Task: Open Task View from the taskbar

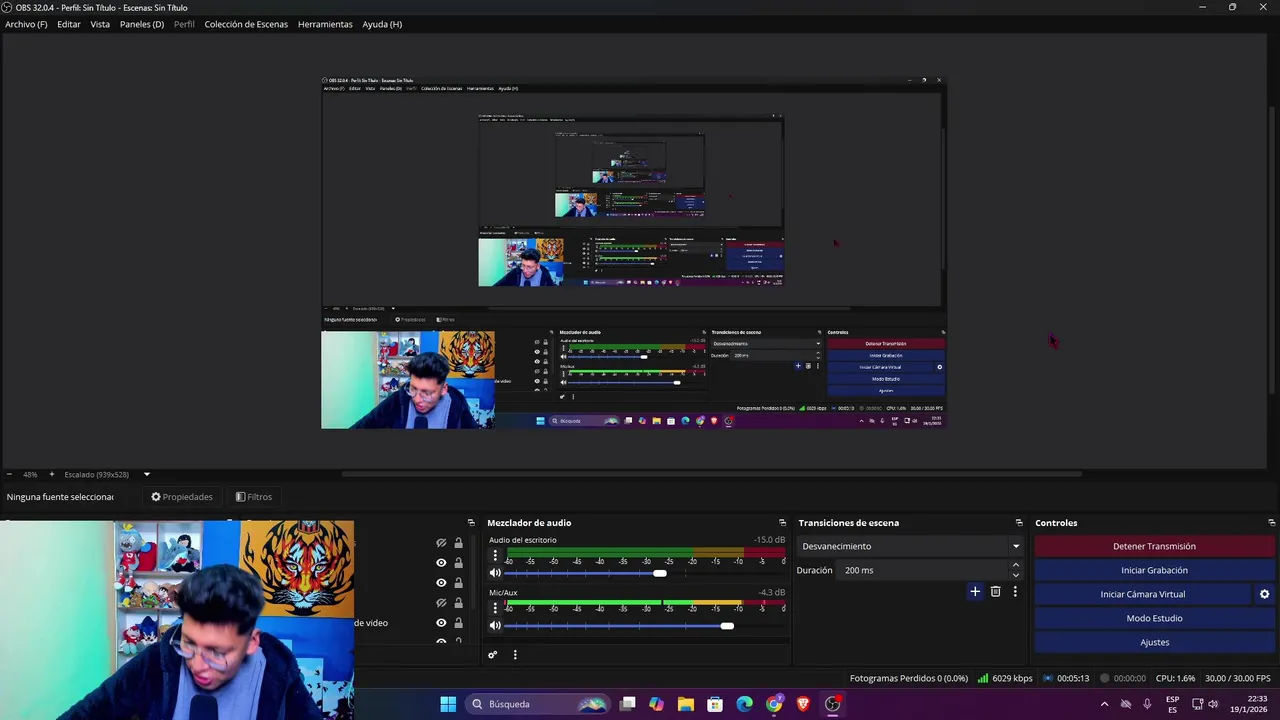Action: 627,704
